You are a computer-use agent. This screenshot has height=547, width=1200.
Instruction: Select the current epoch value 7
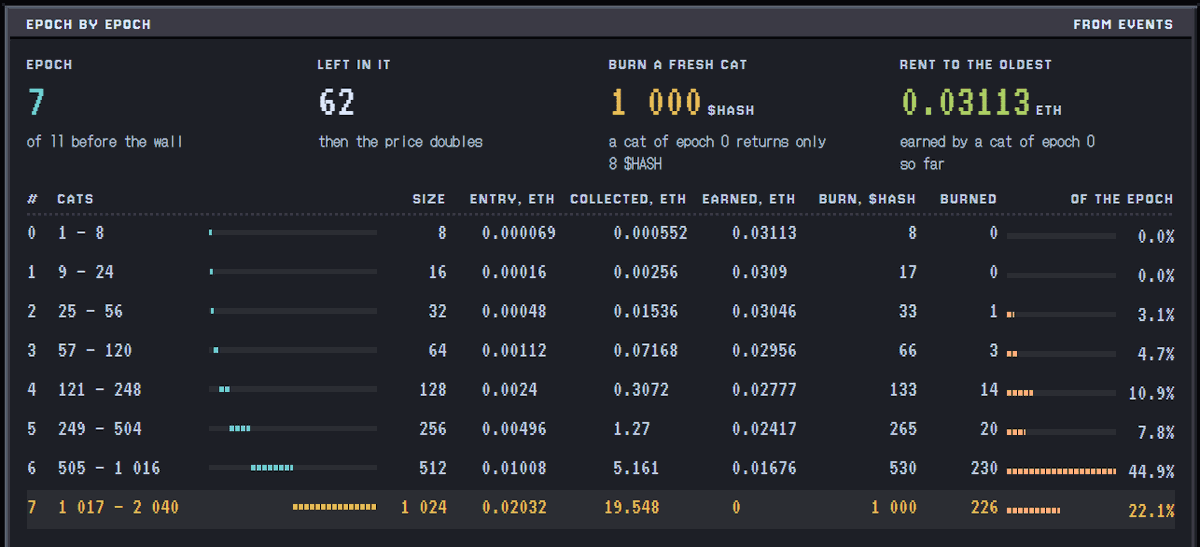click(x=36, y=102)
